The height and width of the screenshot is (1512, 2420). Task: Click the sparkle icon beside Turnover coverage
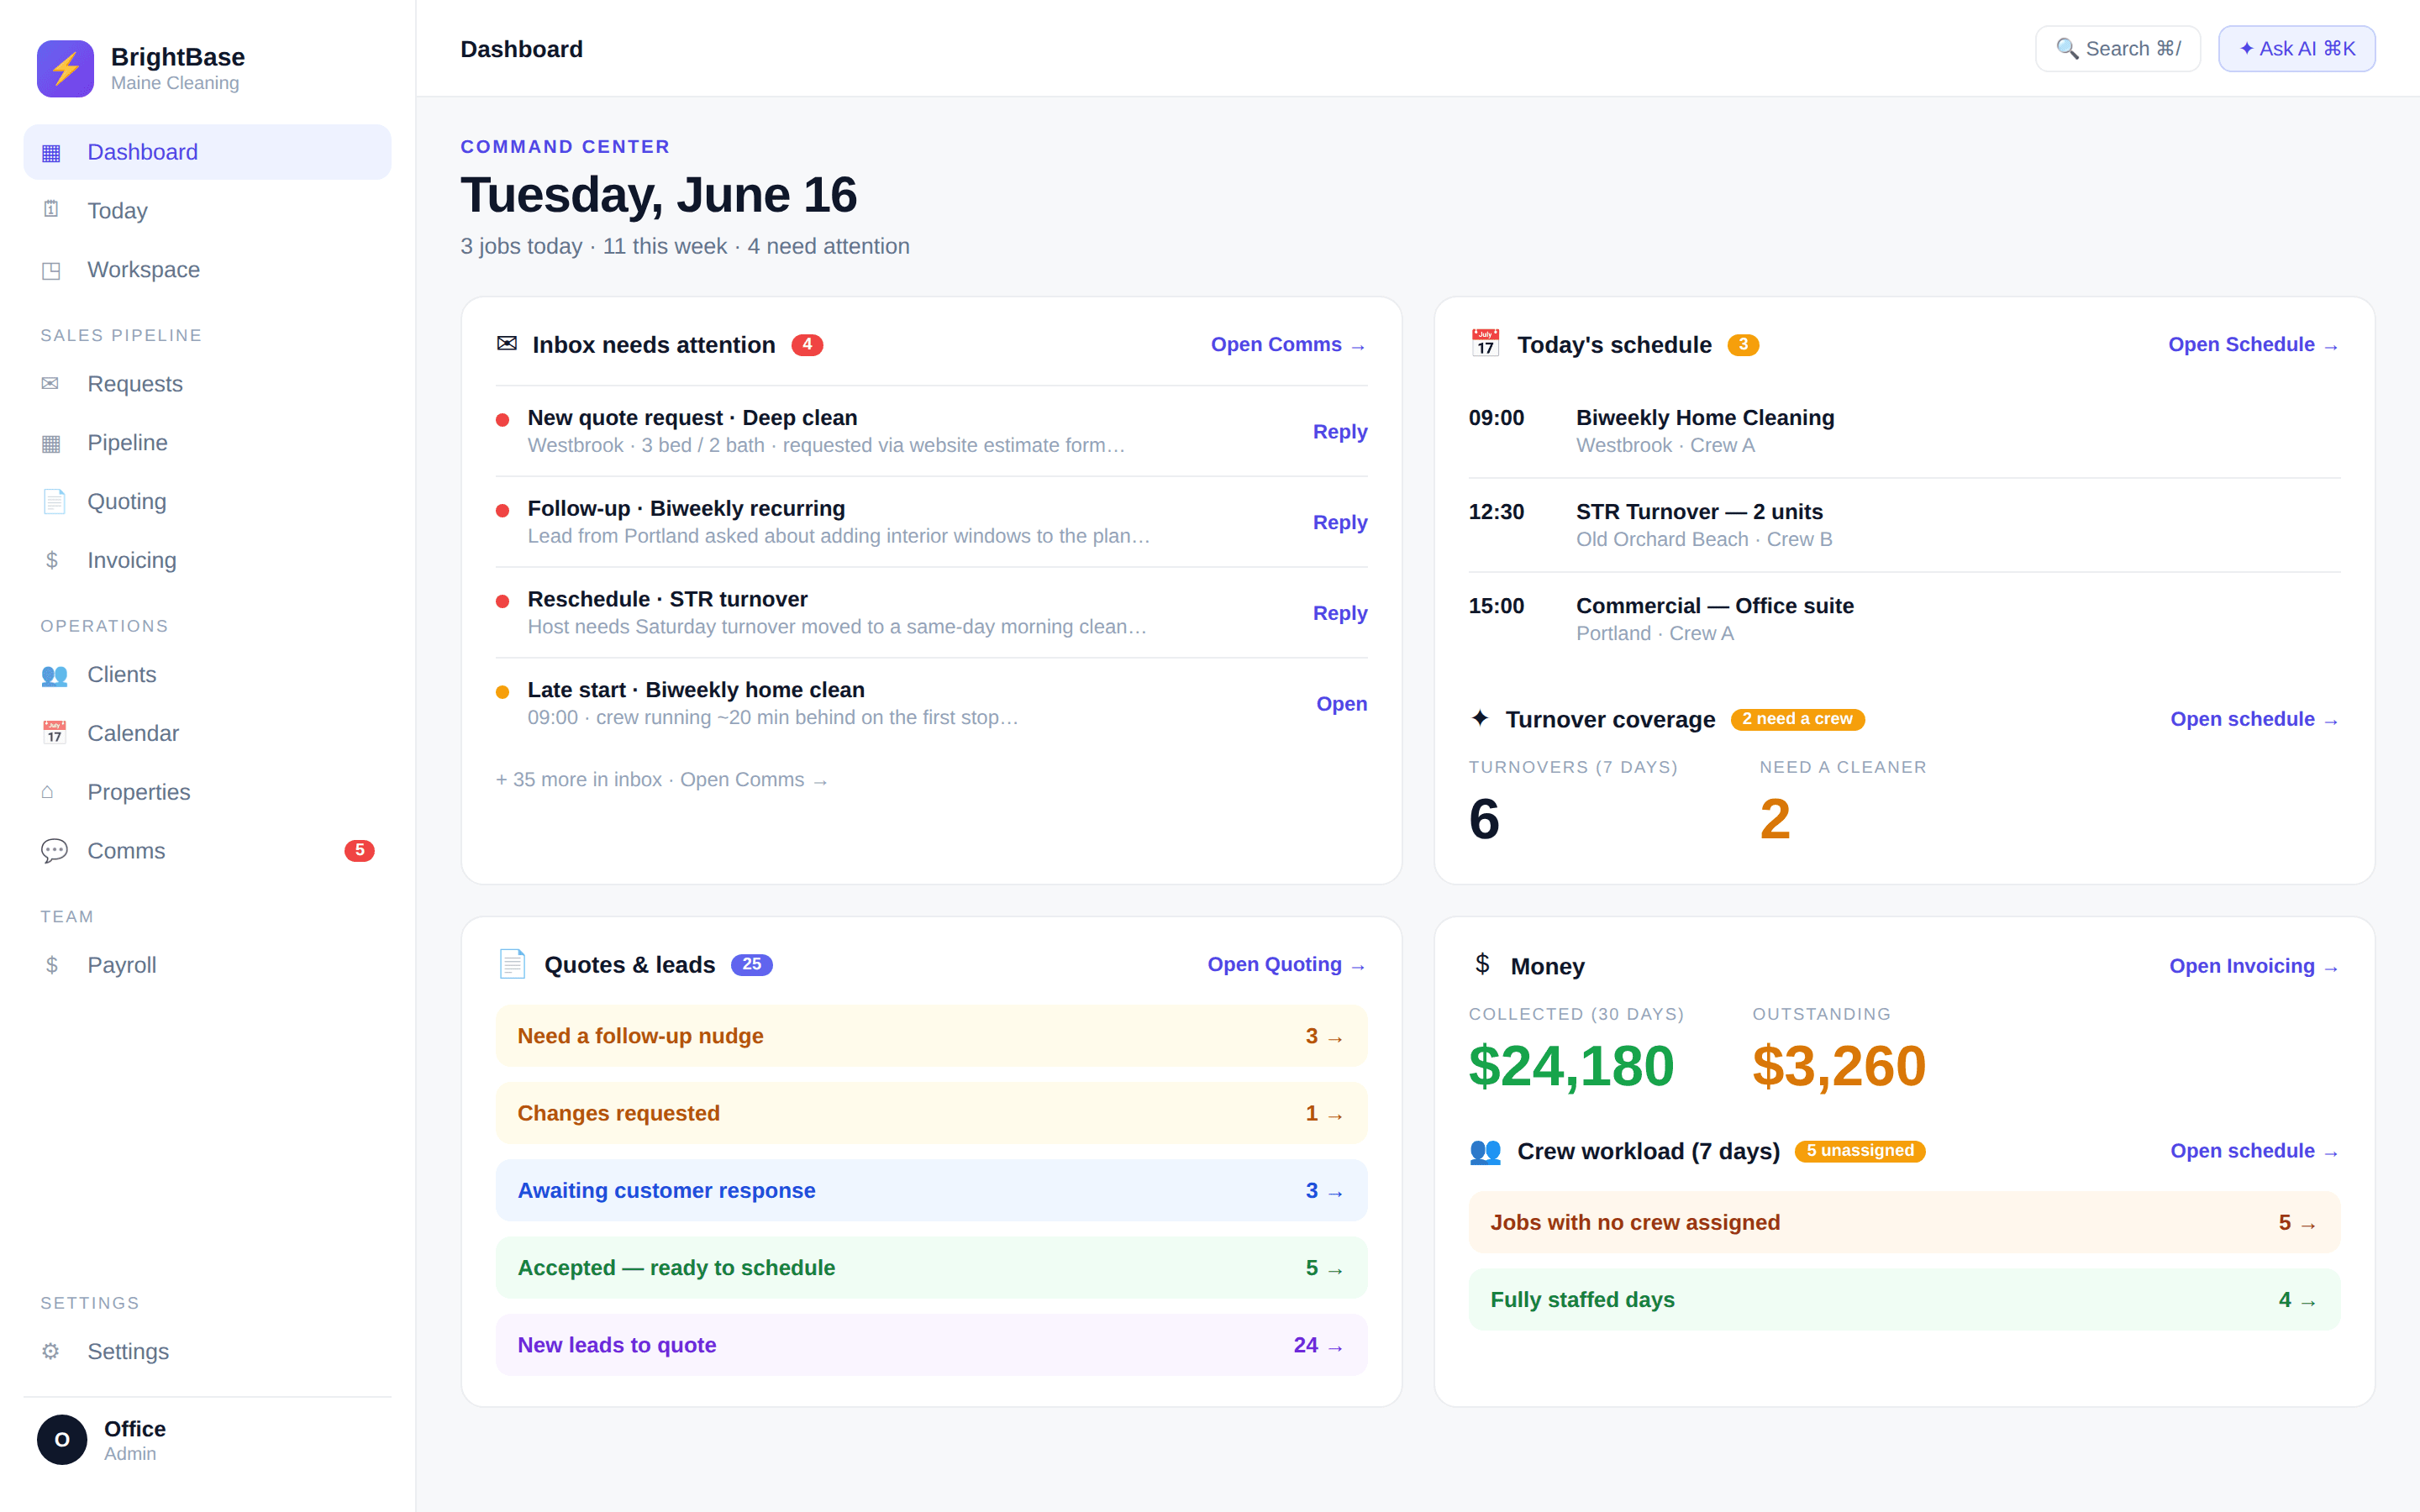[1480, 718]
